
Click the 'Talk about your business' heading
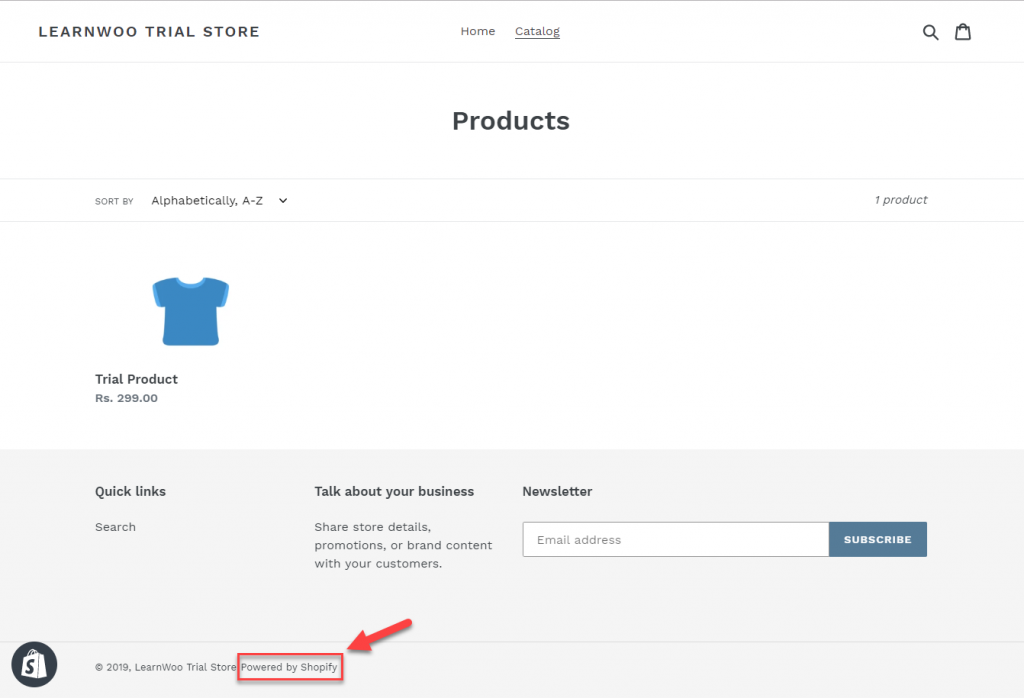[394, 492]
